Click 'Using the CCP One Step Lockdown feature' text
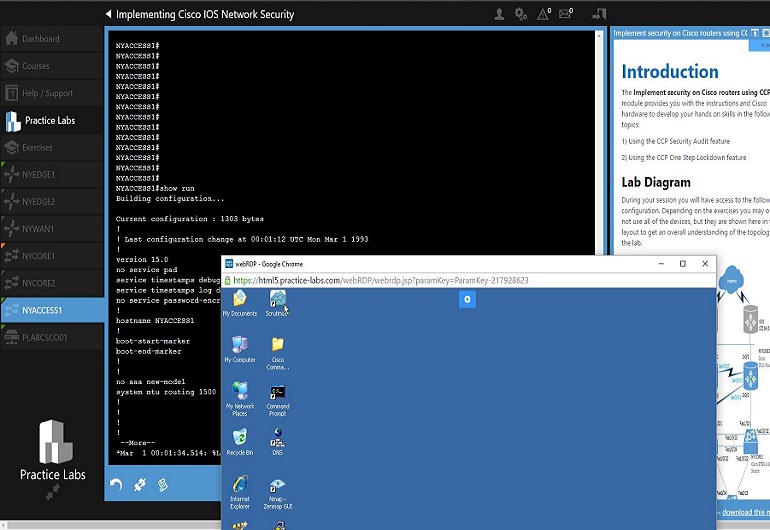 [687, 158]
